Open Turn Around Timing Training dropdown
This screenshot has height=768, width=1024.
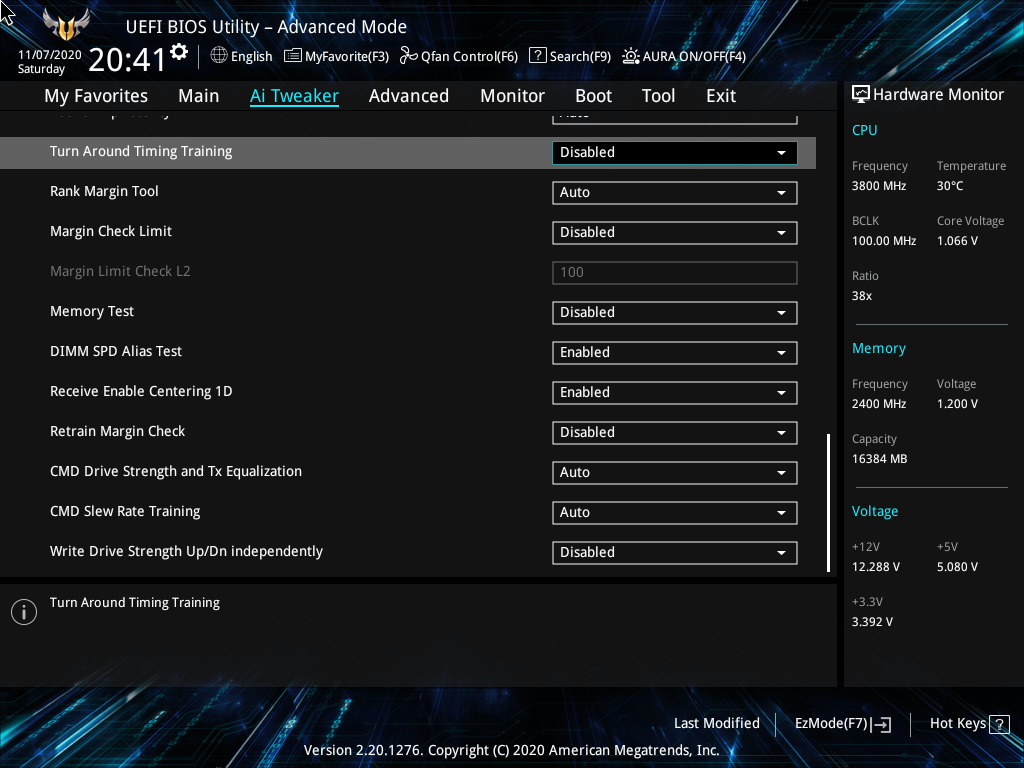pos(675,152)
